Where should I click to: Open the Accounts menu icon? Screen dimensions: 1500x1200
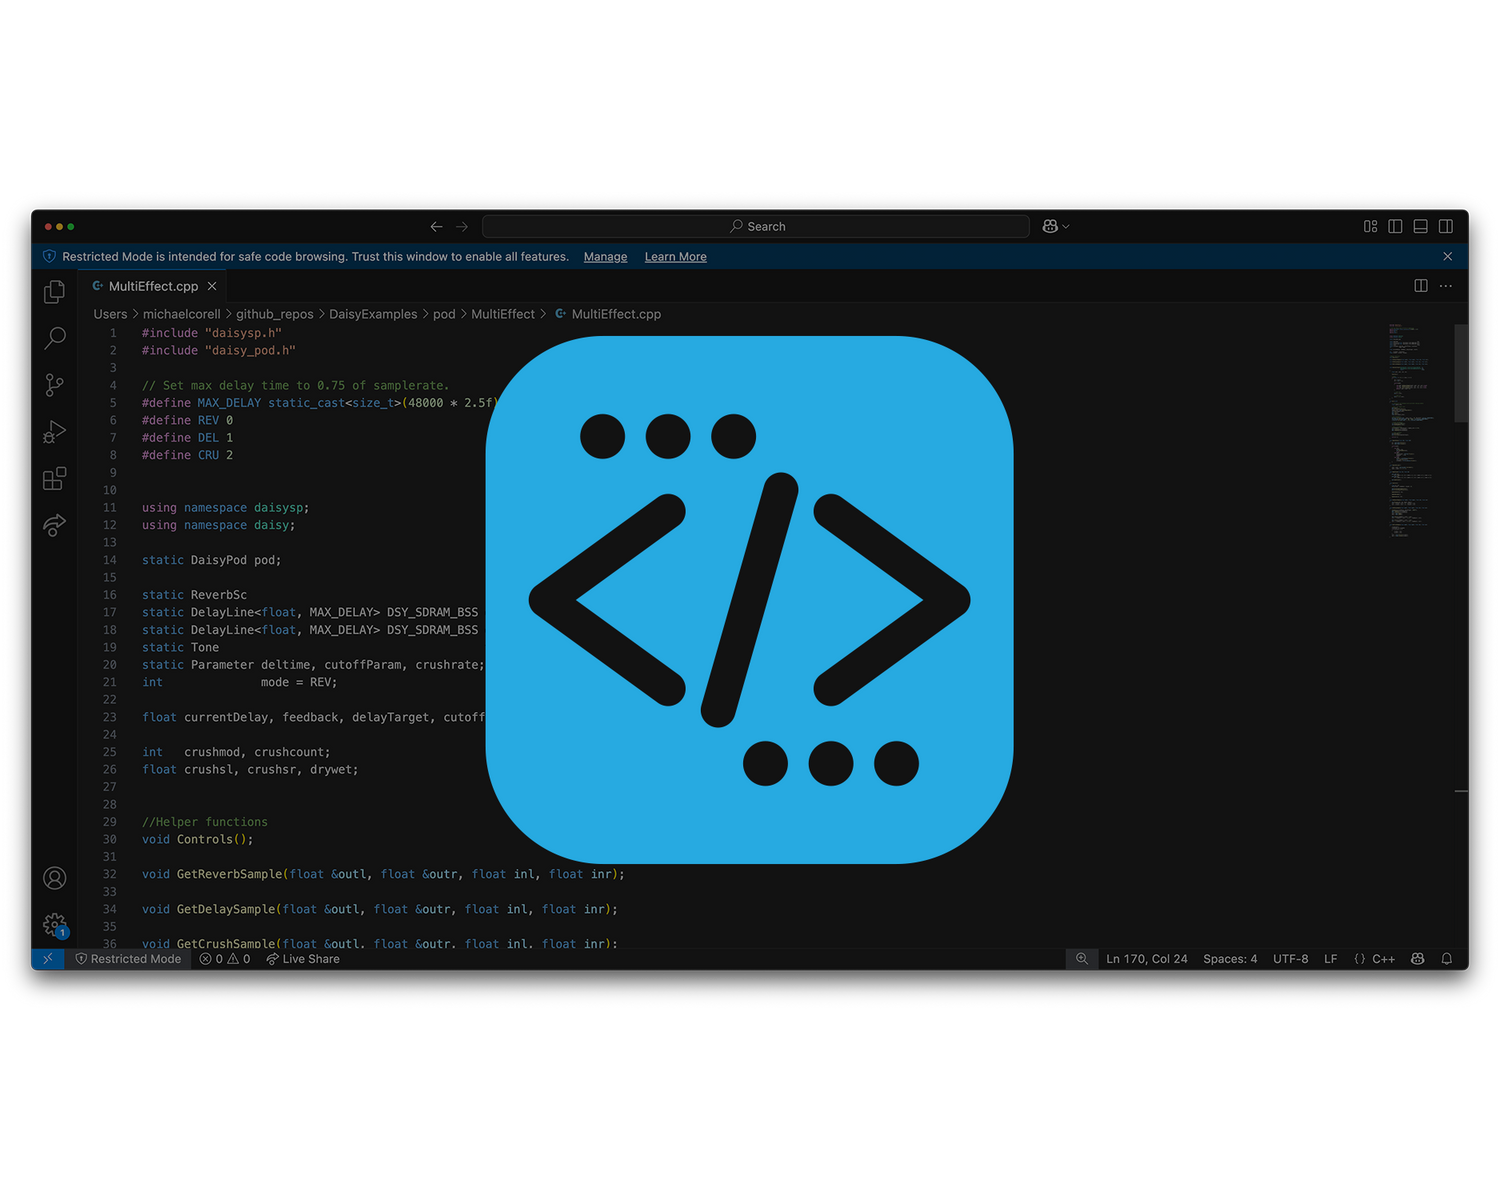click(55, 878)
